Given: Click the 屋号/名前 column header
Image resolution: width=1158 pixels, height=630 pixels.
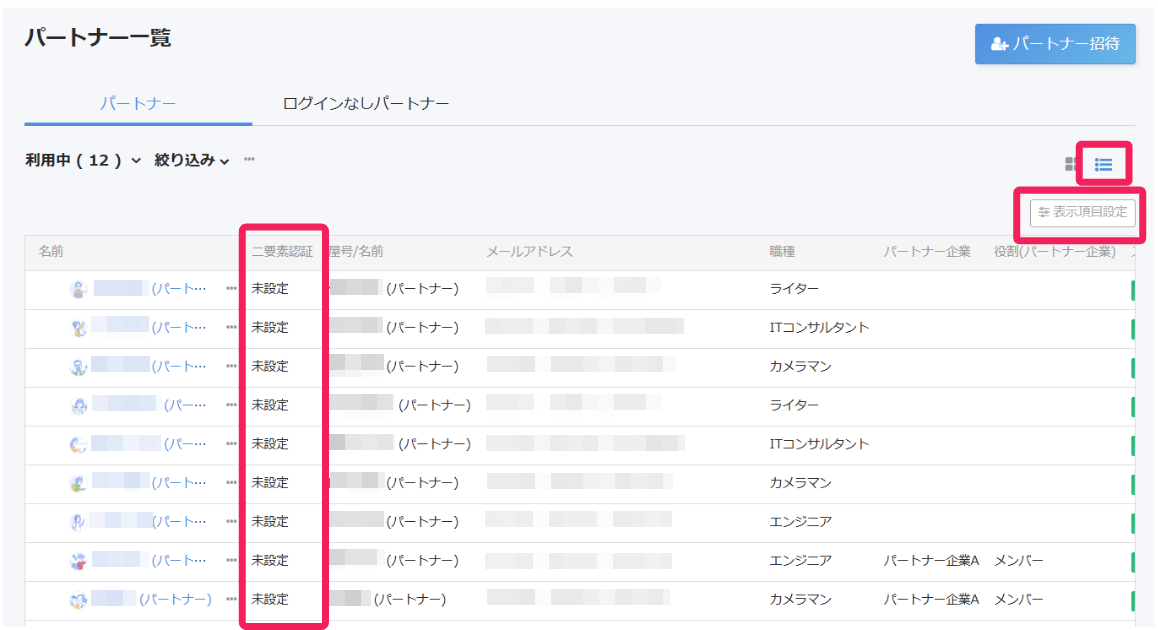Looking at the screenshot, I should pyautogui.click(x=356, y=251).
